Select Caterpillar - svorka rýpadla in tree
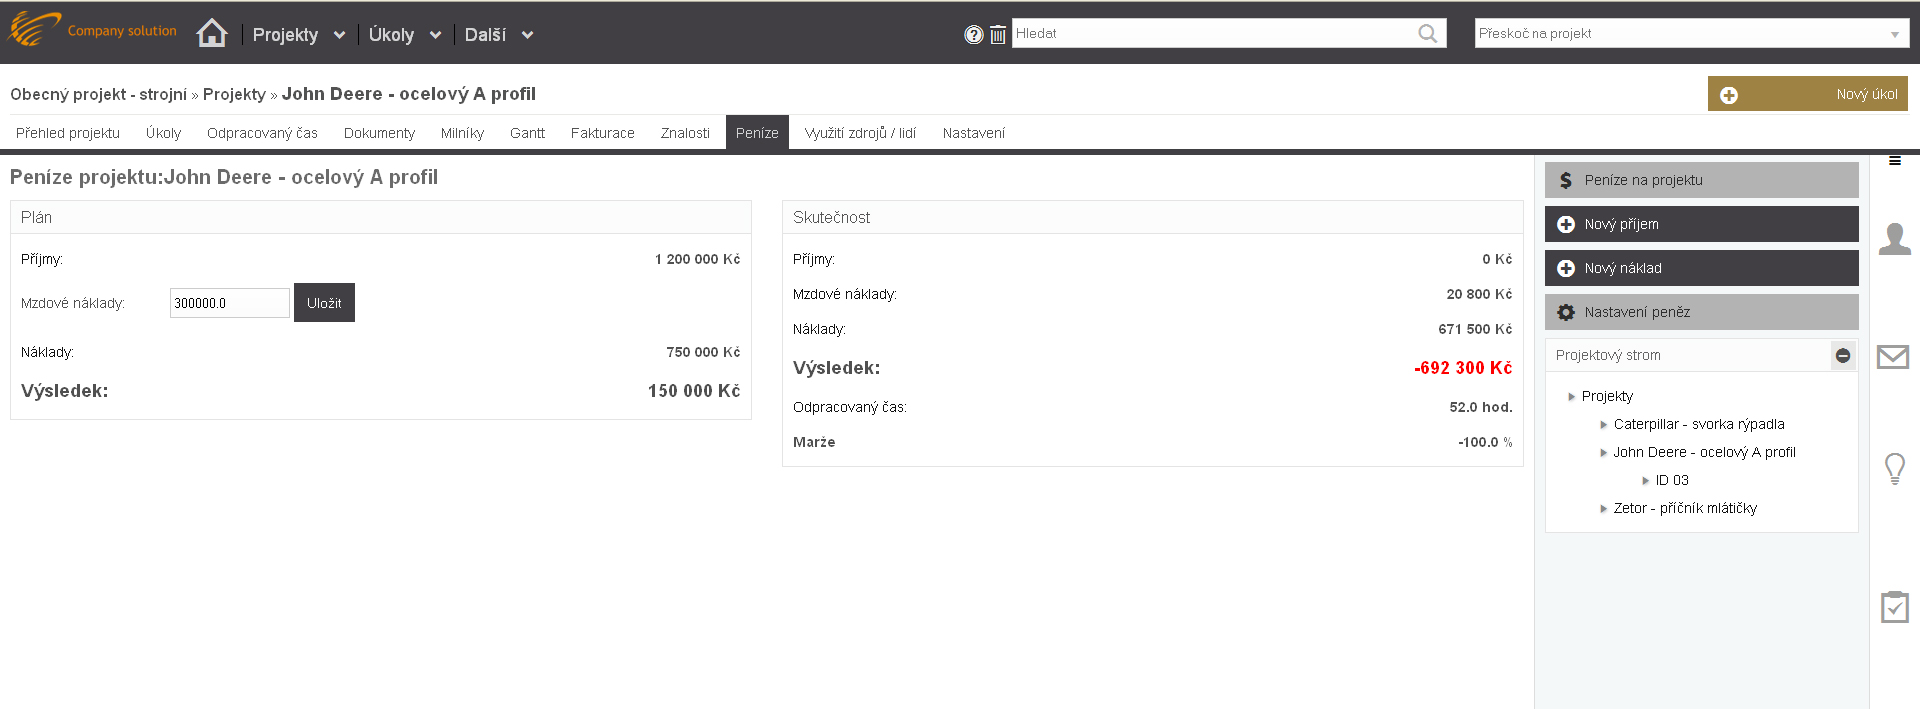Screen dimensions: 1920x709 [x=1699, y=425]
